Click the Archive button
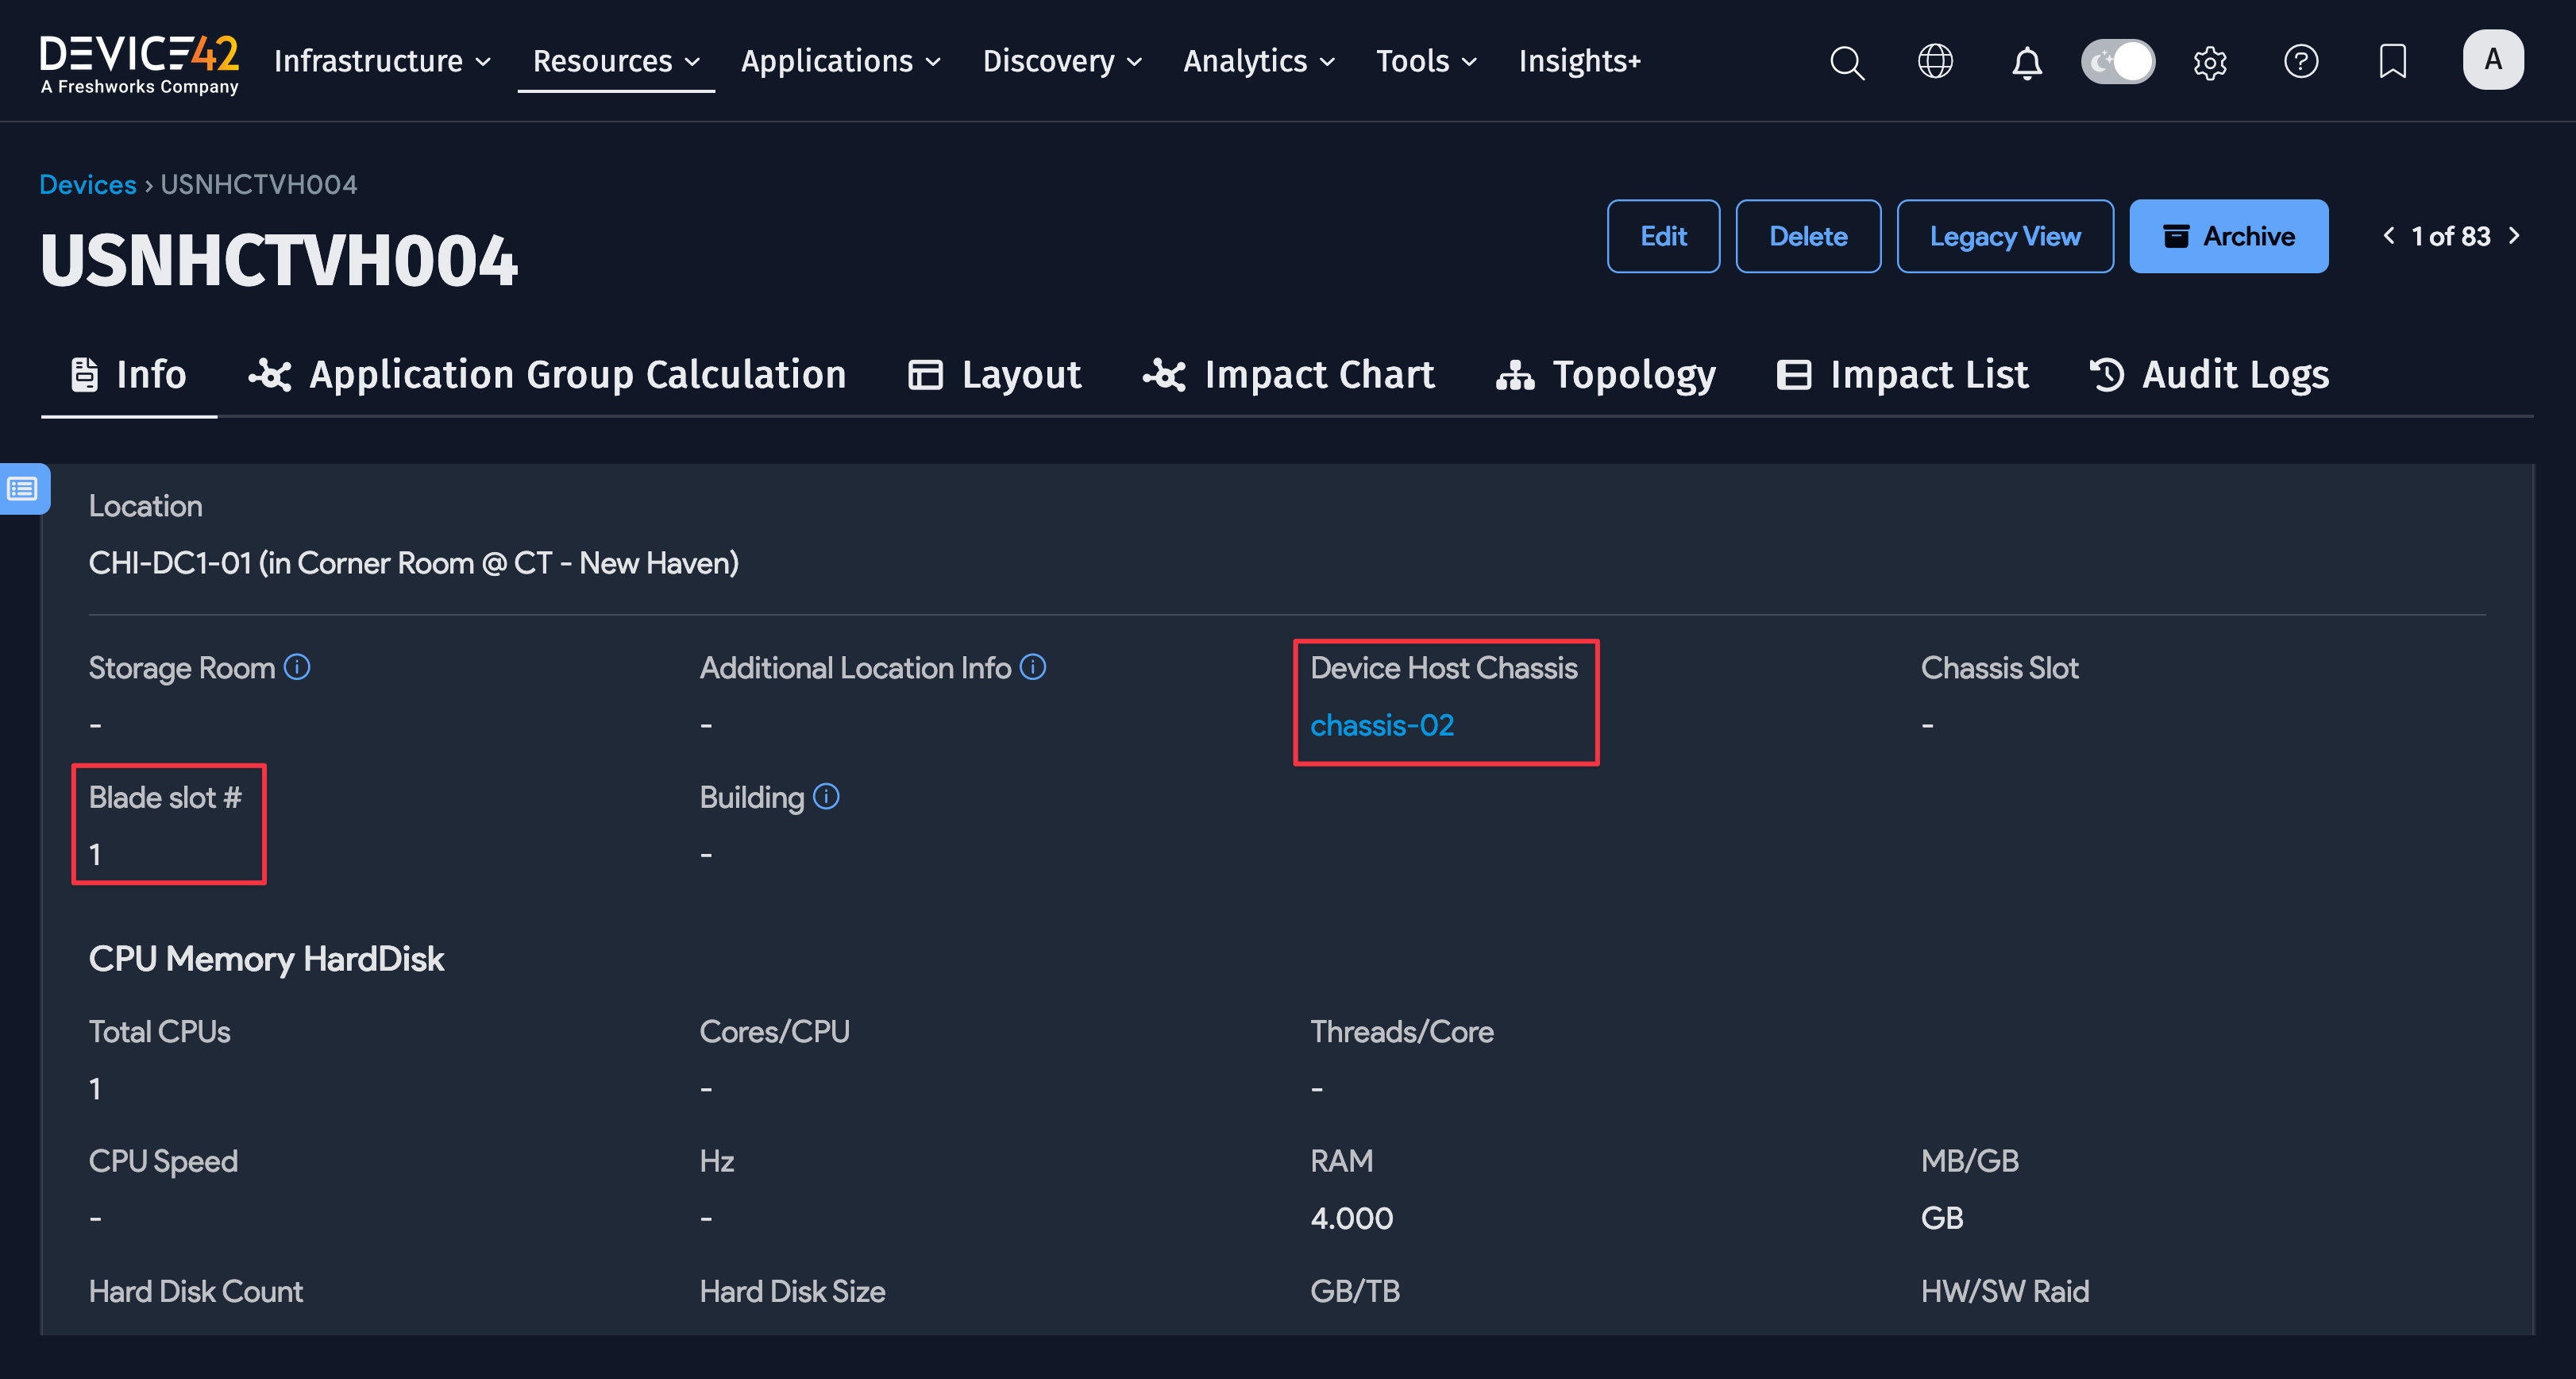Viewport: 2576px width, 1379px height. 2228,236
